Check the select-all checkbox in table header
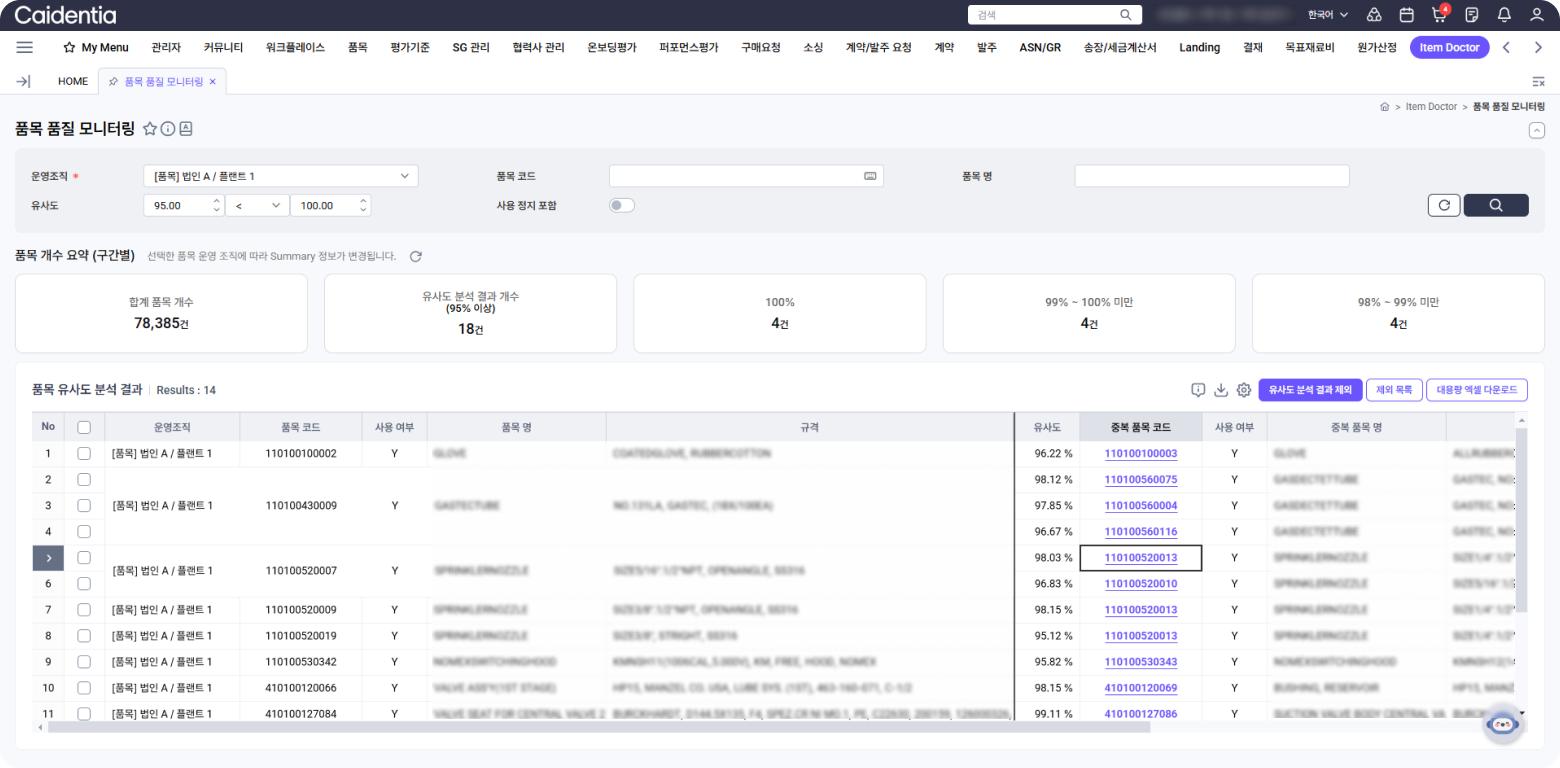This screenshot has width=1560, height=768. [x=84, y=427]
